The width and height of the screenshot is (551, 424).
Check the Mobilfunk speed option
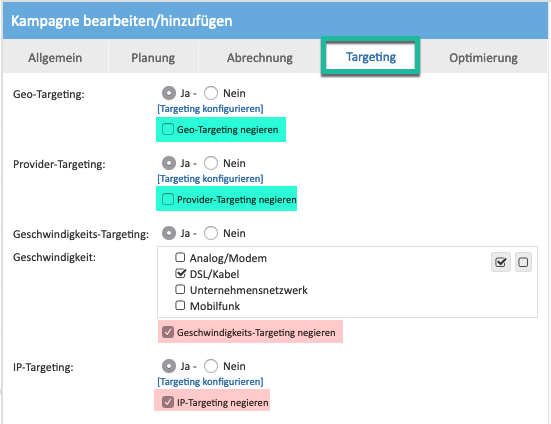coord(180,305)
